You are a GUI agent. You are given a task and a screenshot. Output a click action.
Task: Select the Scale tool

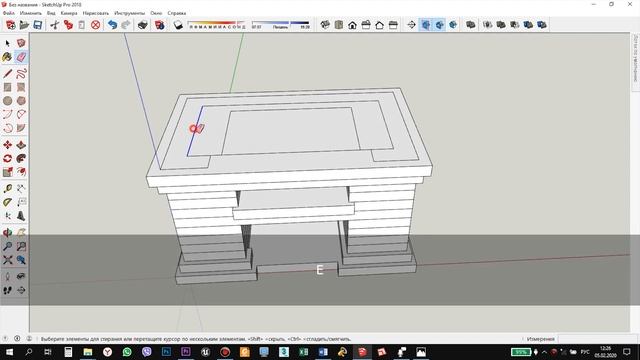pos(7,172)
